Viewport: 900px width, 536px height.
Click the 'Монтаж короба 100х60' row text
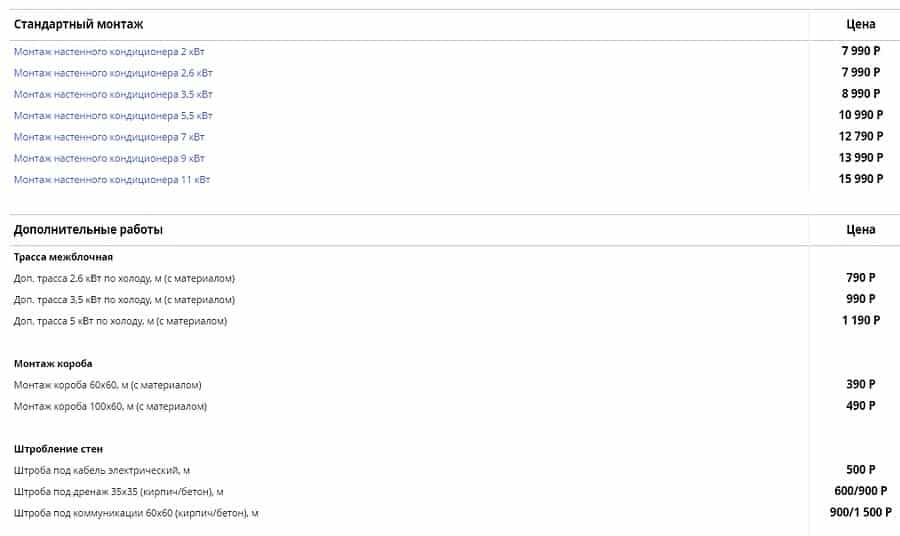tap(110, 407)
